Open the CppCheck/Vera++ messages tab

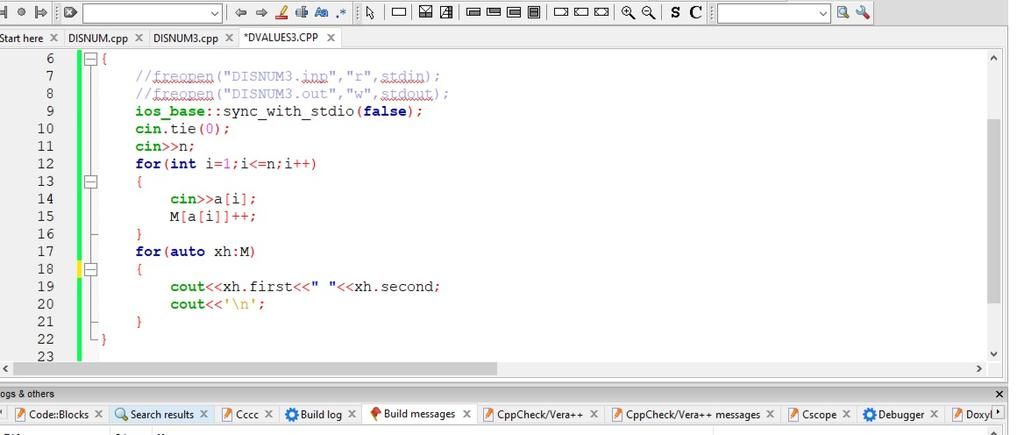tap(686, 414)
